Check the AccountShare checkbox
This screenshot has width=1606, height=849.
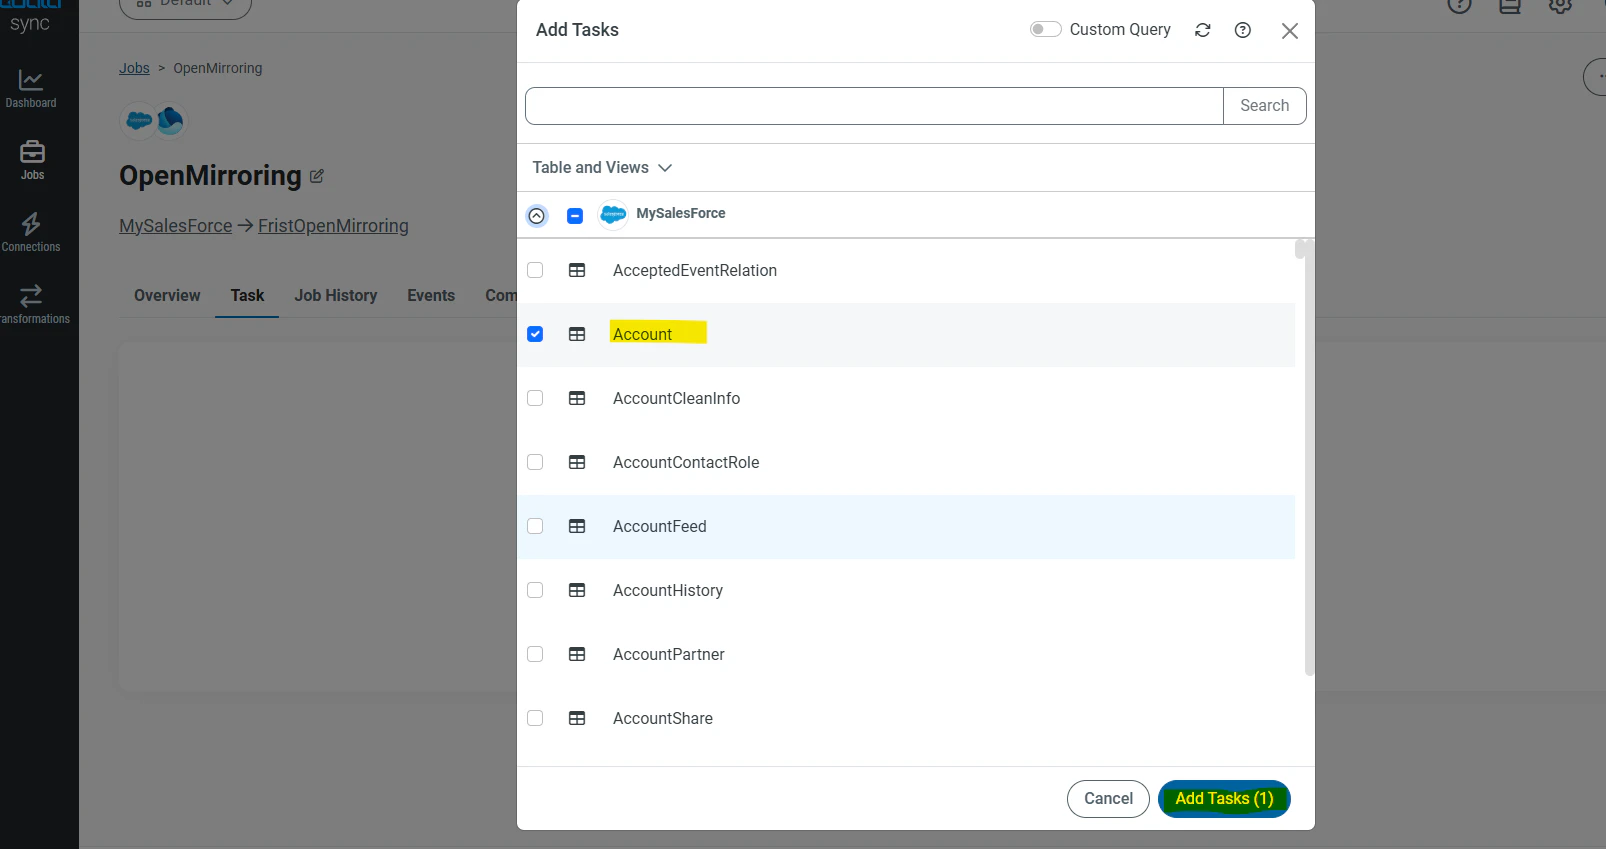tap(535, 718)
